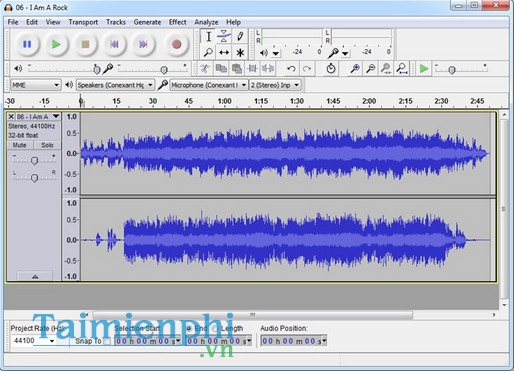The width and height of the screenshot is (514, 371).
Task: Open the output meter dropdown arrow
Action: click(276, 53)
